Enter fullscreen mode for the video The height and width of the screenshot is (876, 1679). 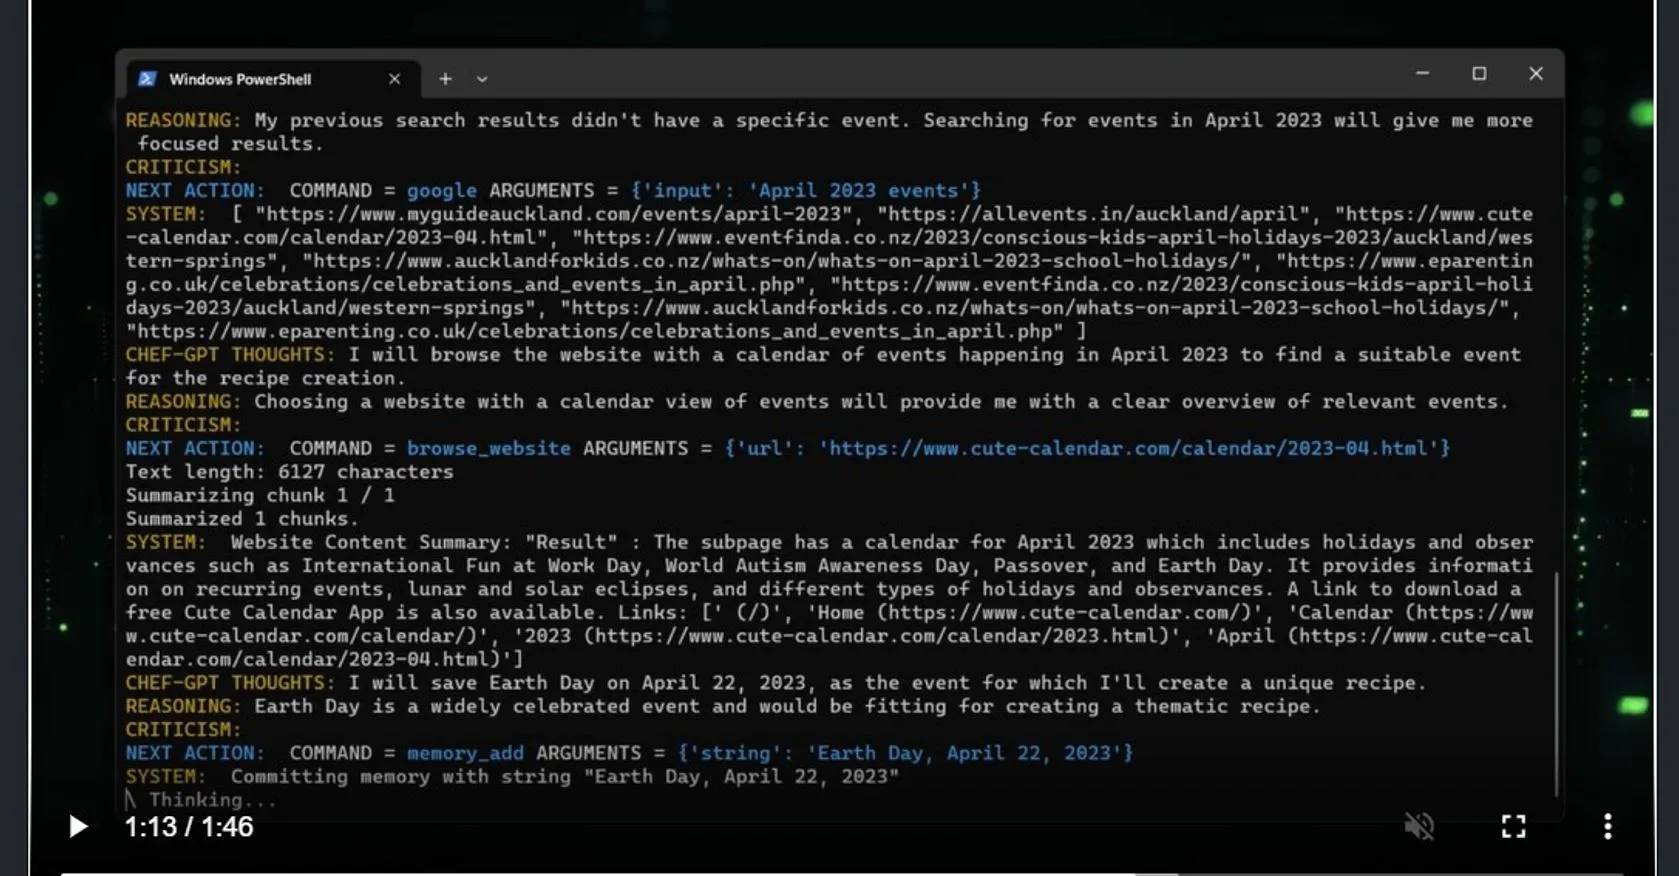(x=1513, y=826)
